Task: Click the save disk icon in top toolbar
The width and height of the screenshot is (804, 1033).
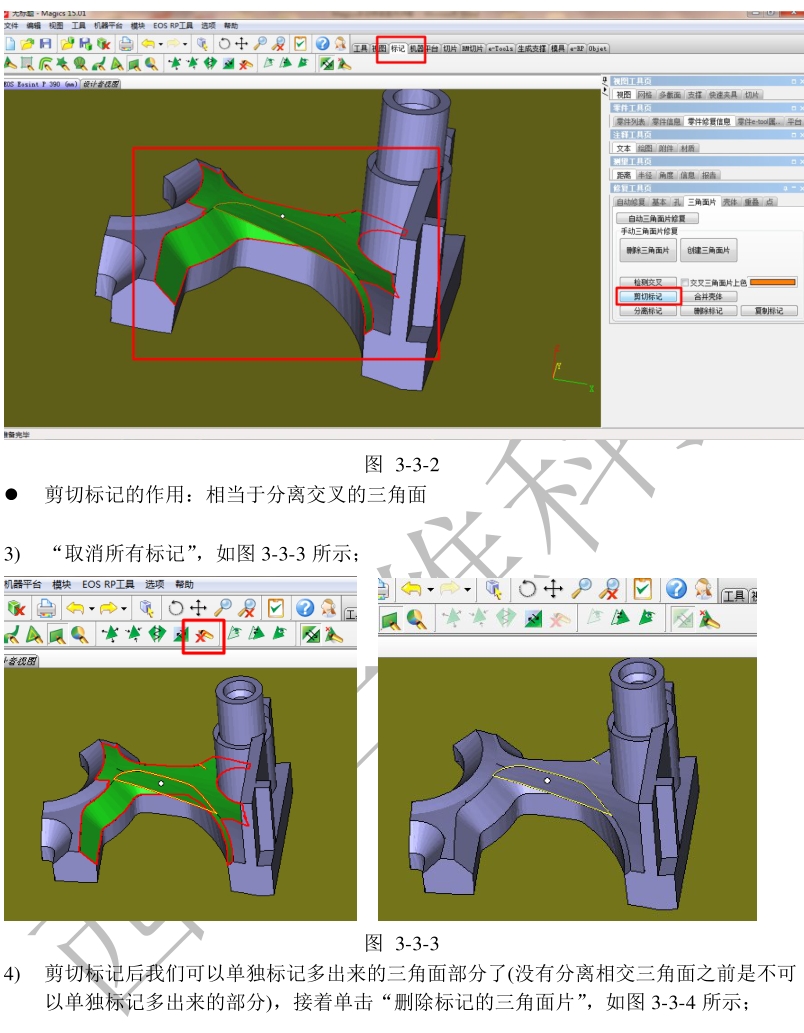Action: [45, 44]
